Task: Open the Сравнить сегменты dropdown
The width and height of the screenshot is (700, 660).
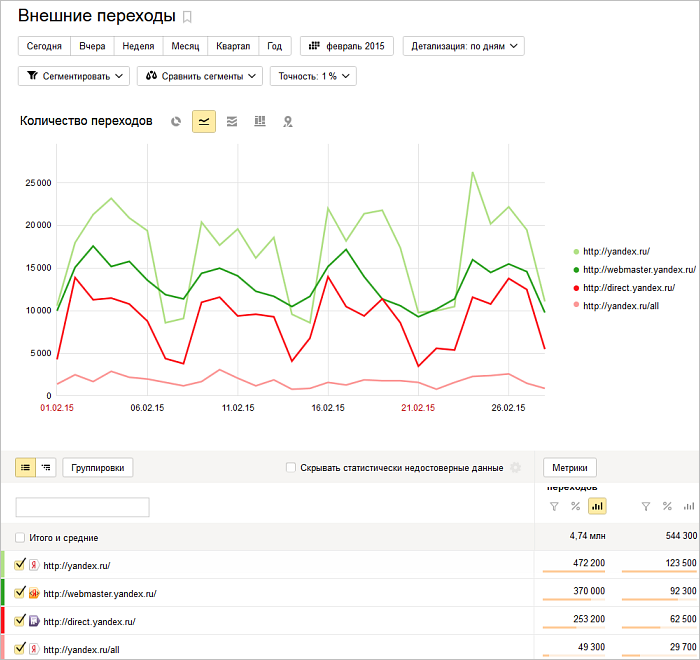Action: click(x=200, y=76)
